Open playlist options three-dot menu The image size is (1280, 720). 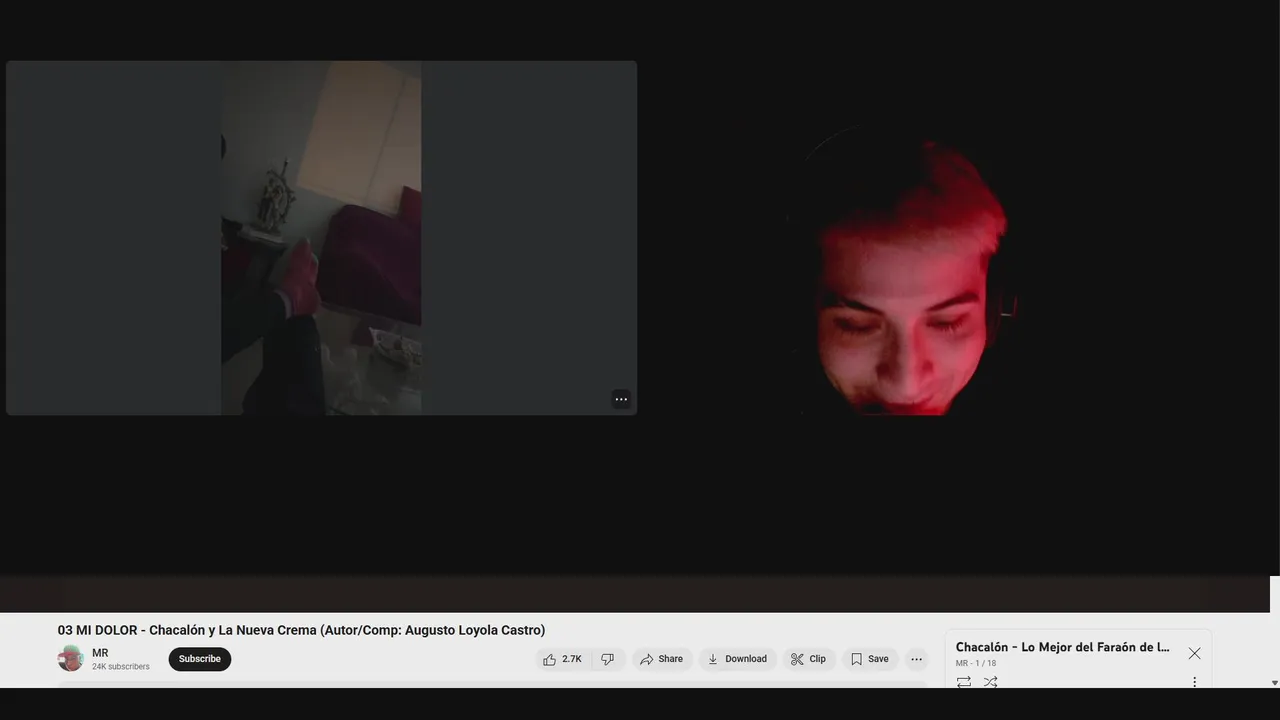1194,682
